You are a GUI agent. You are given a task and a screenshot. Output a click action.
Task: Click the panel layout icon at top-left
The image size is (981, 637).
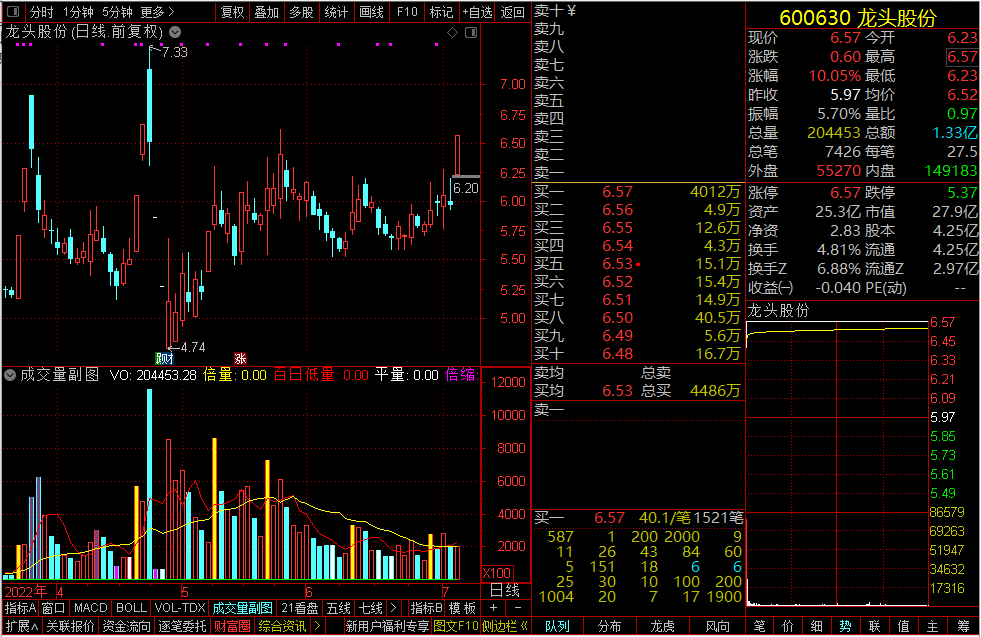point(11,12)
